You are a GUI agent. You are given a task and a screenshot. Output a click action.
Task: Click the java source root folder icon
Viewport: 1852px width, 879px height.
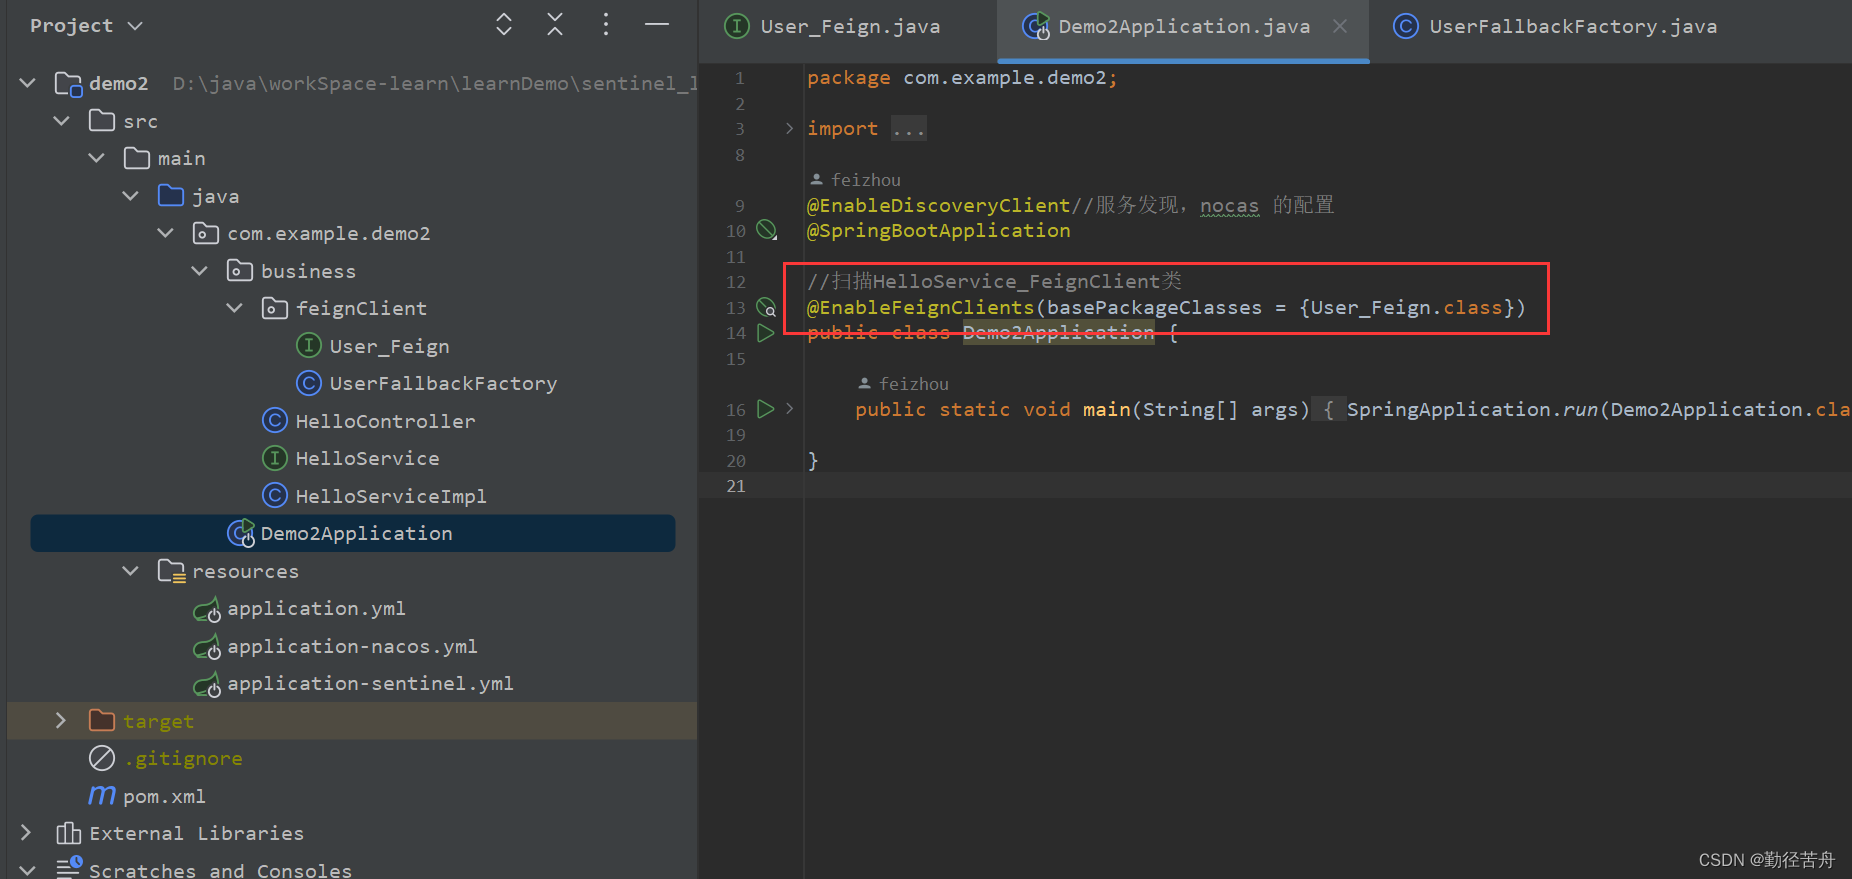click(x=171, y=196)
